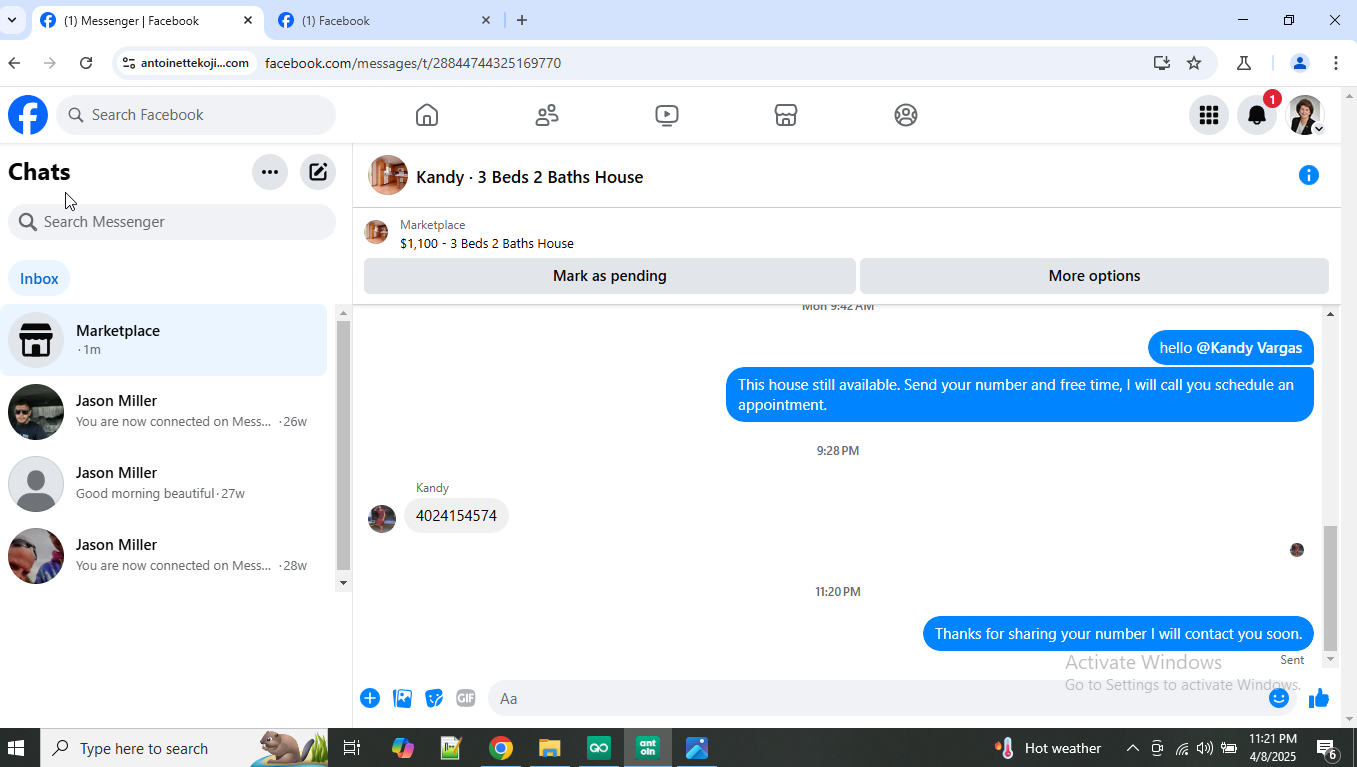
Task: Choose a GIF from the GIF icon
Action: tap(466, 698)
